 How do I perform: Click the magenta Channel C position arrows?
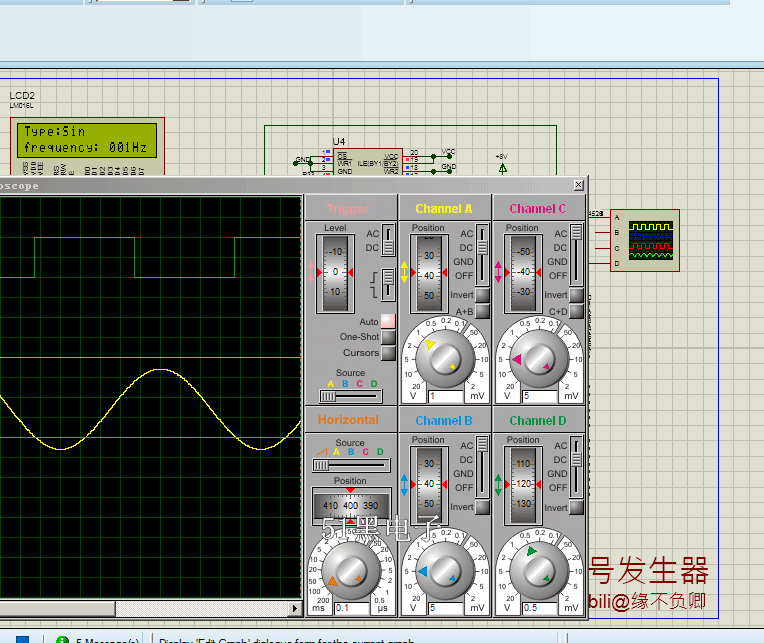tap(498, 272)
